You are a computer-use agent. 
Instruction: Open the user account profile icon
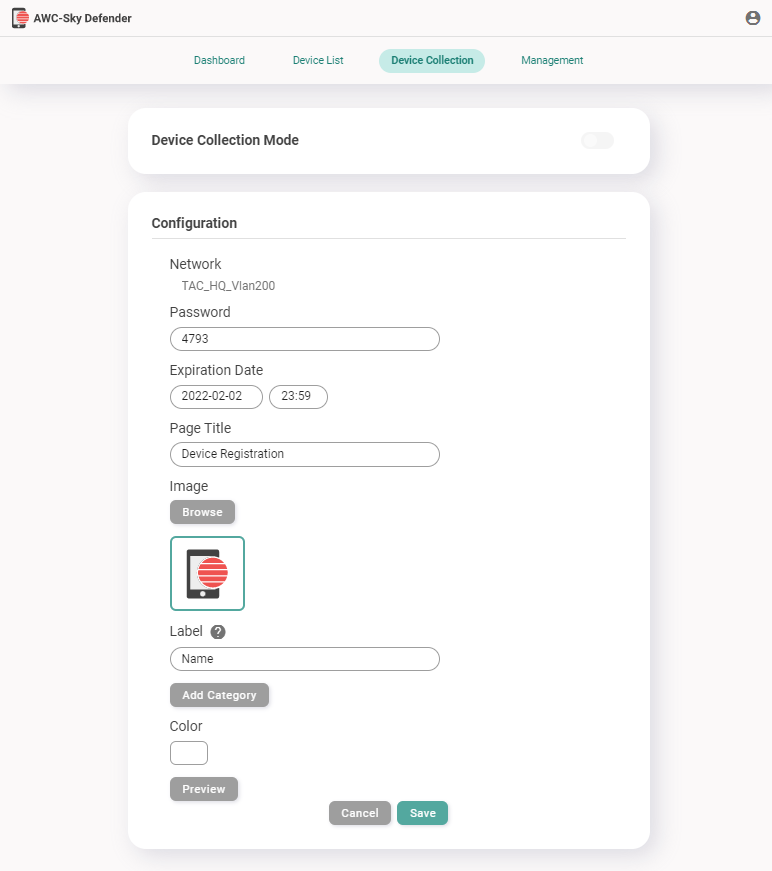[x=753, y=18]
